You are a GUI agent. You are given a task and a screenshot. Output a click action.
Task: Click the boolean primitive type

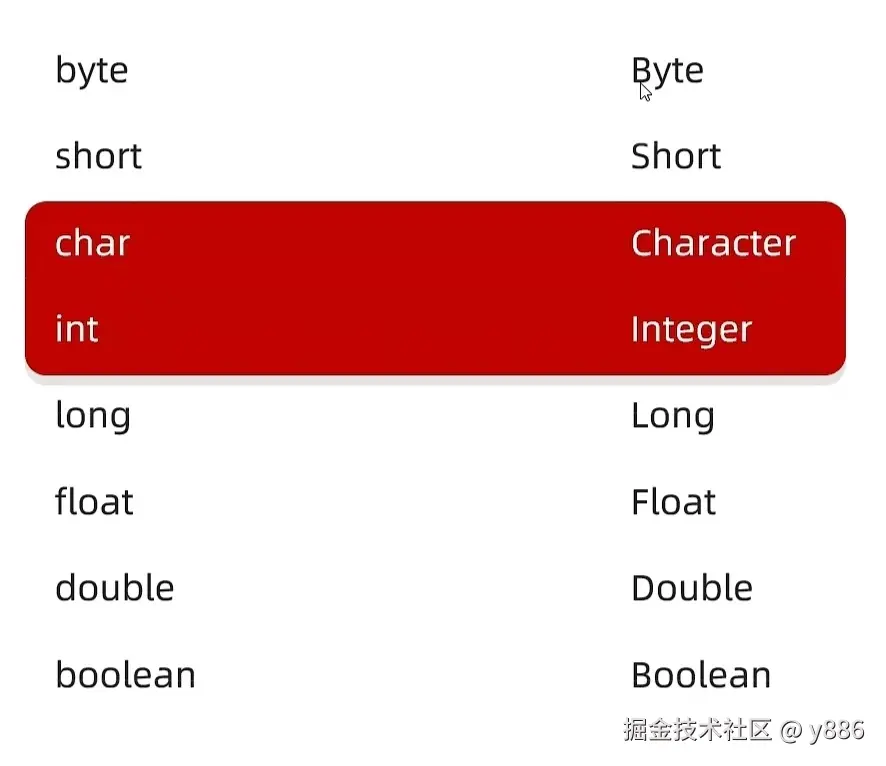pyautogui.click(x=125, y=673)
